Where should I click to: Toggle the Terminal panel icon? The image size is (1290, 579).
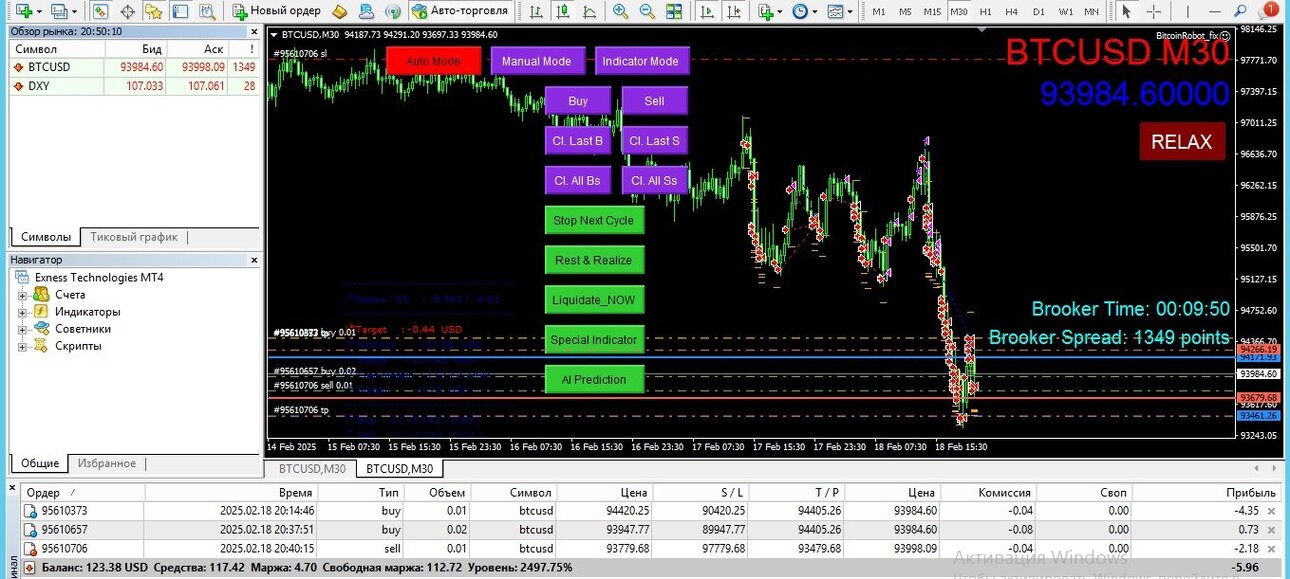[x=180, y=11]
